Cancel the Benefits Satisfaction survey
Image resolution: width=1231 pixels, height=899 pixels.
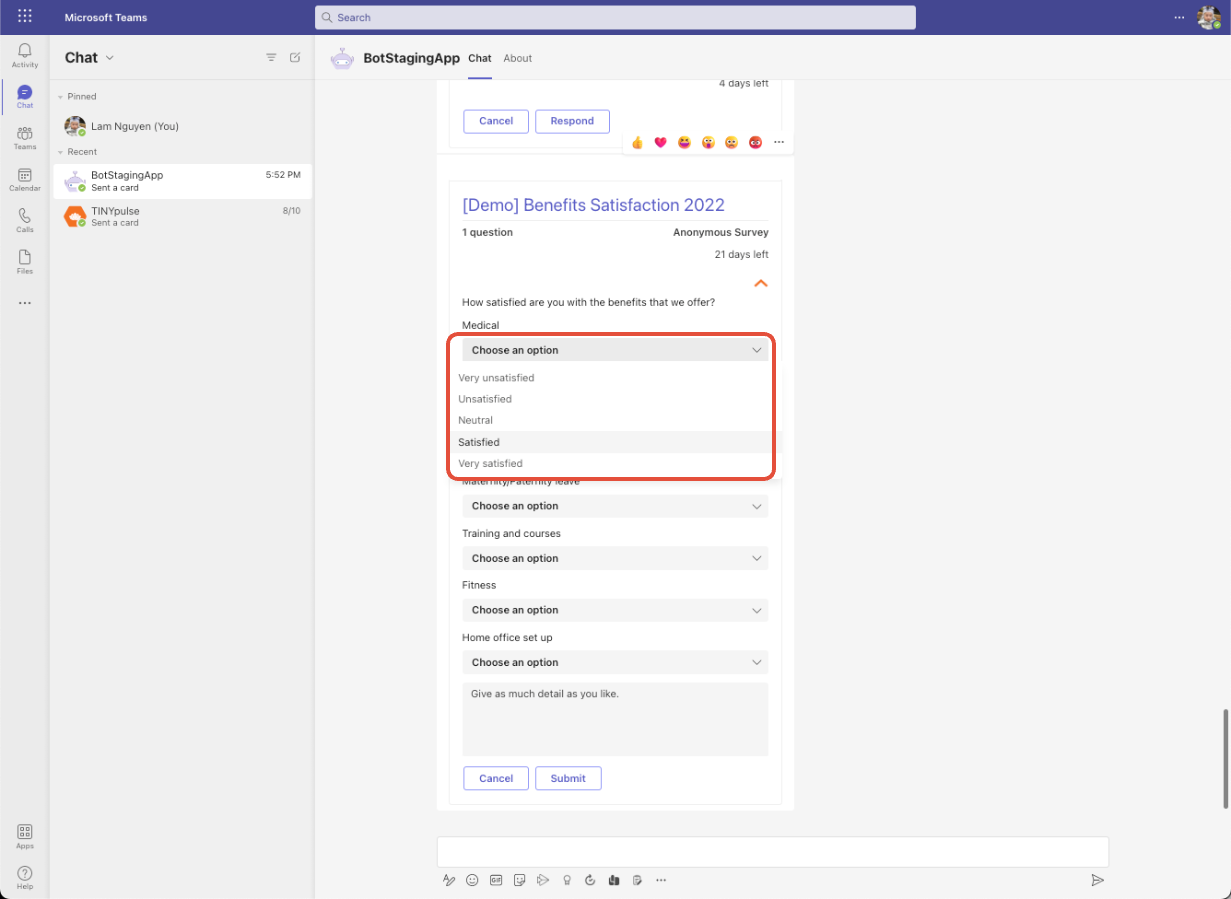[x=496, y=778]
